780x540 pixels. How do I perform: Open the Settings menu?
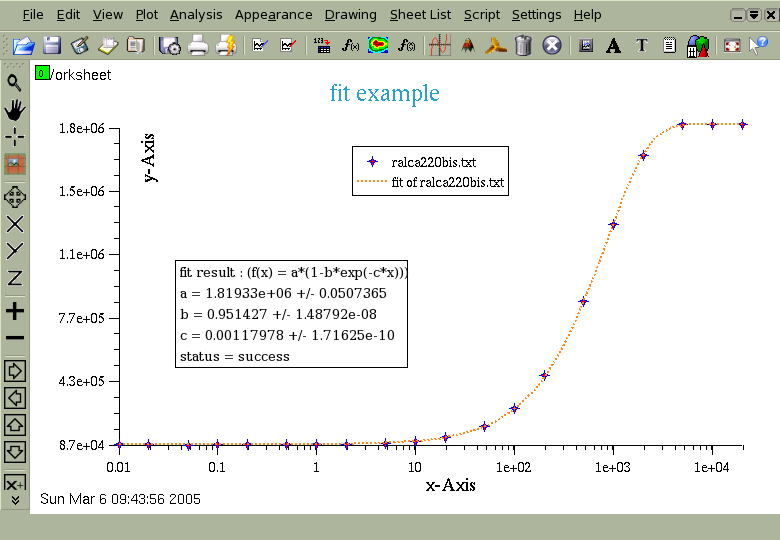[x=536, y=15]
